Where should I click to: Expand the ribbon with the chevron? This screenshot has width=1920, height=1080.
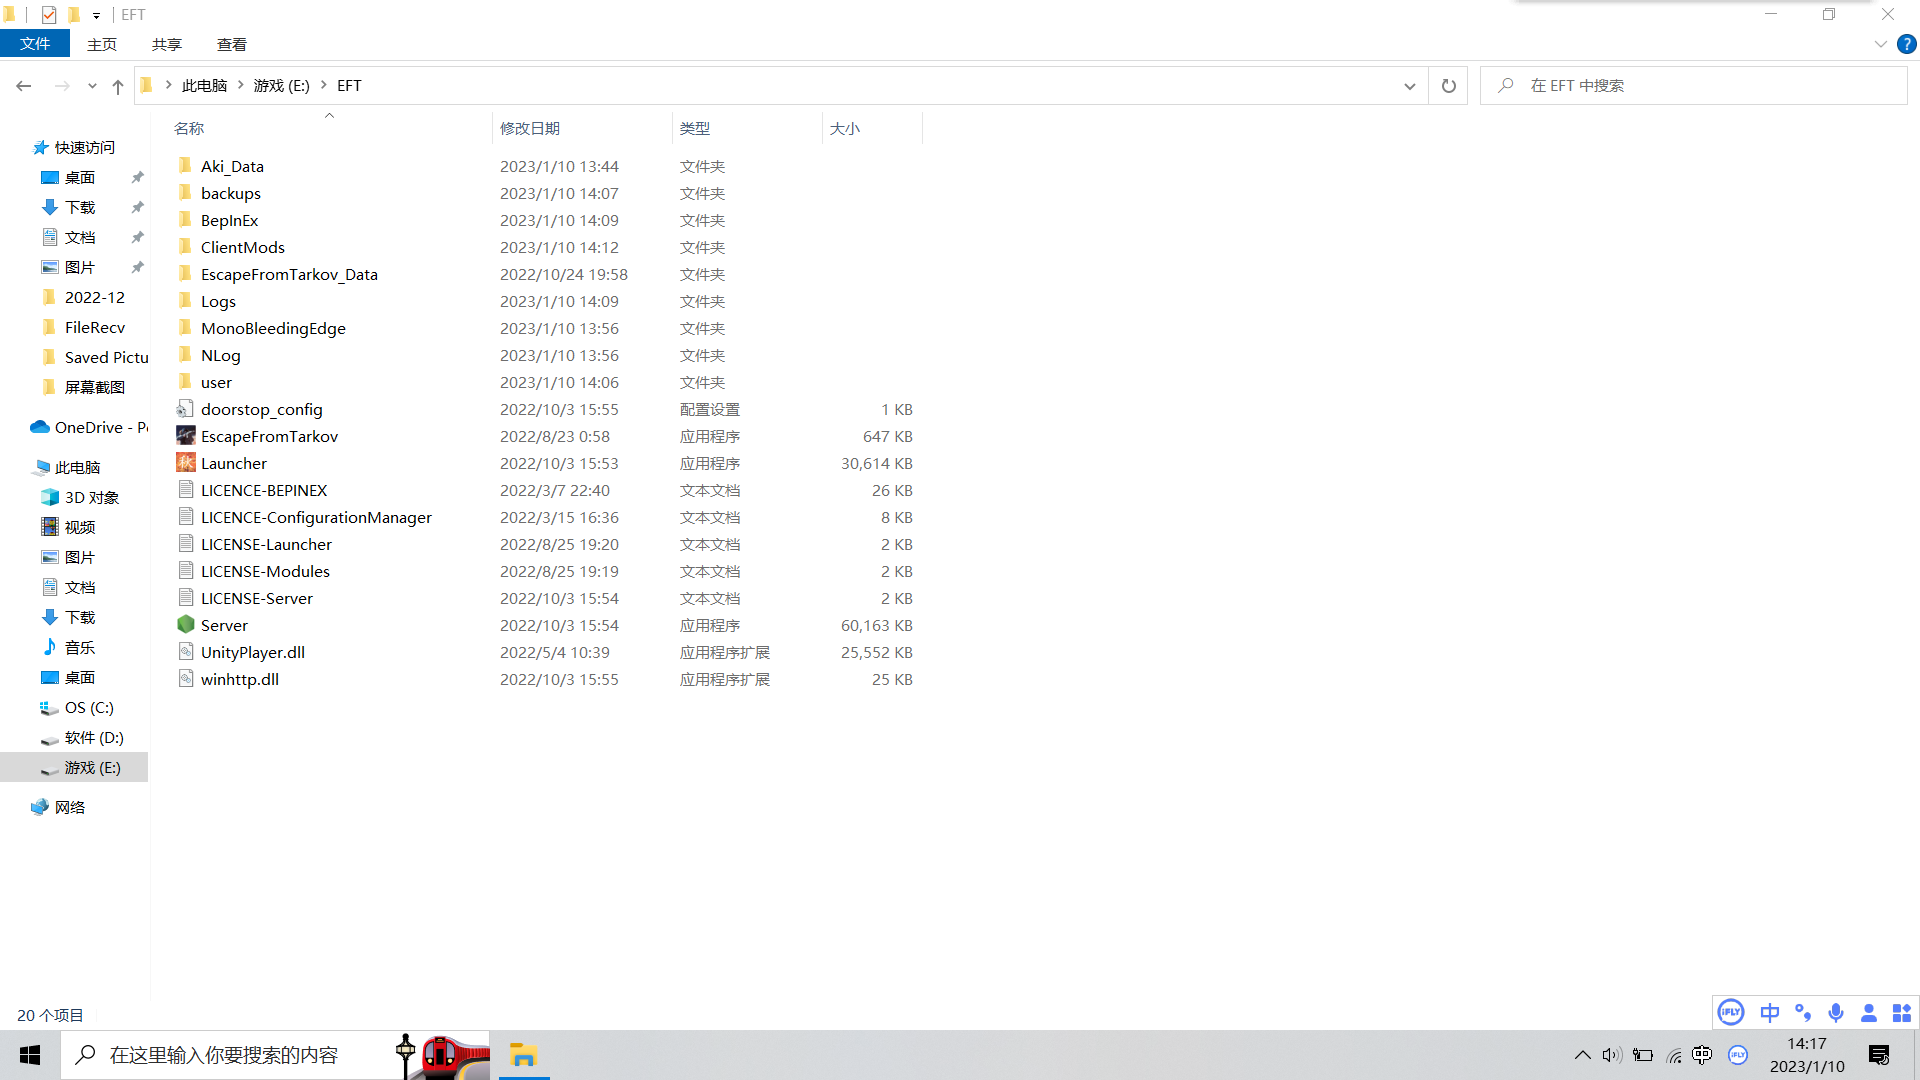[x=1880, y=44]
